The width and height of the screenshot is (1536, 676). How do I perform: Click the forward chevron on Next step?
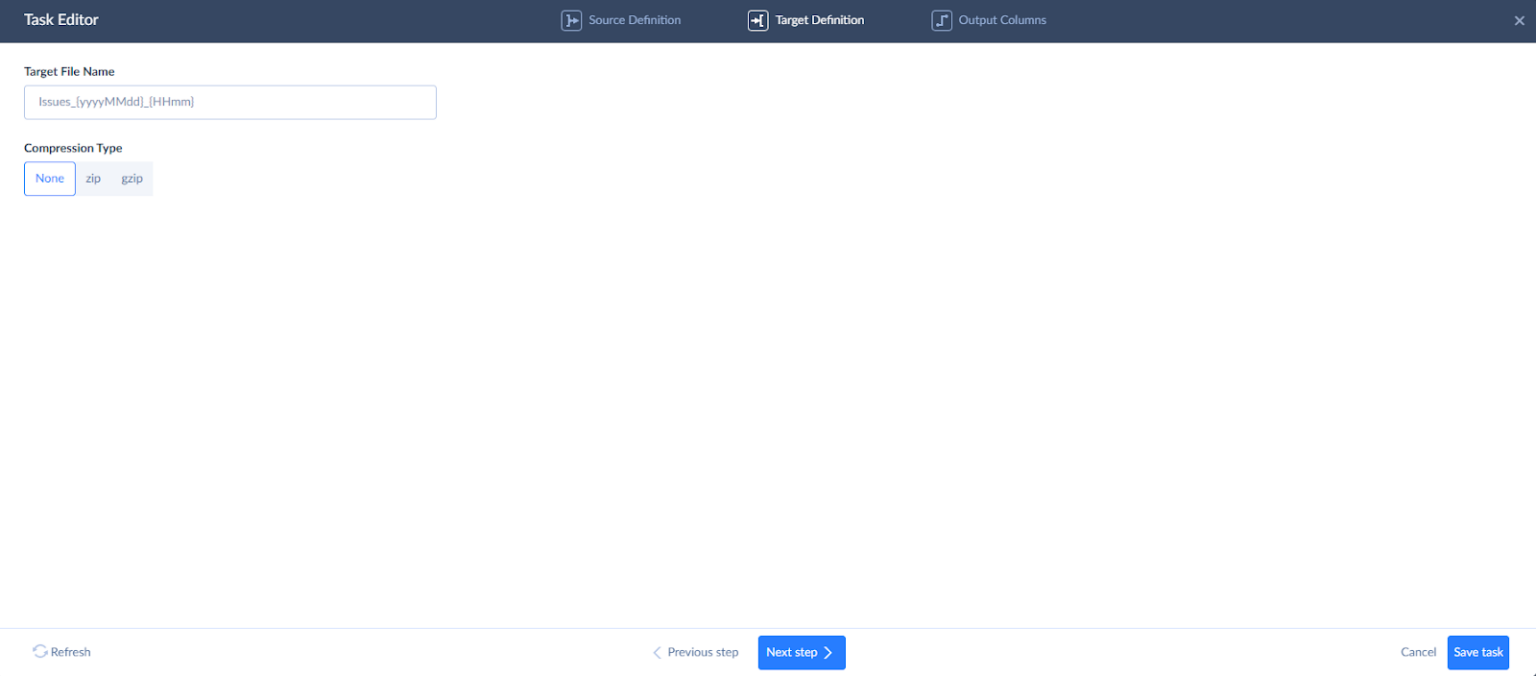pyautogui.click(x=827, y=652)
